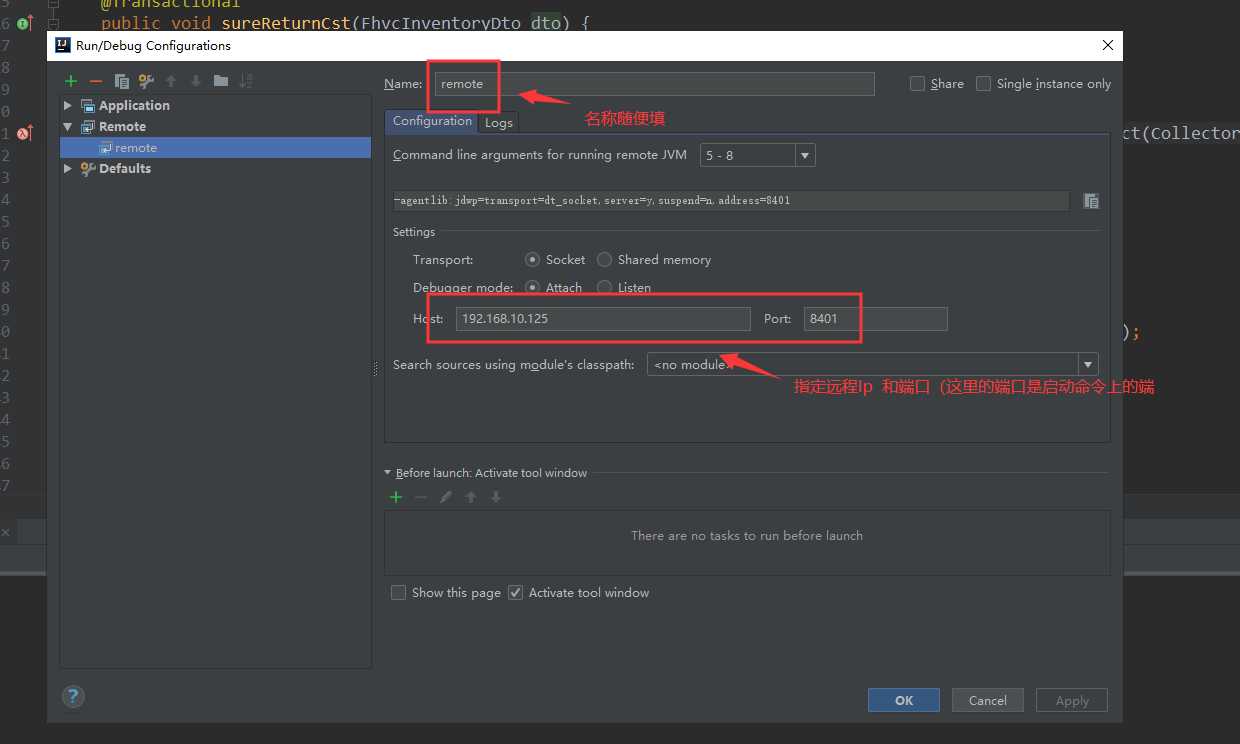Click the green override gutter icon

pos(25,22)
